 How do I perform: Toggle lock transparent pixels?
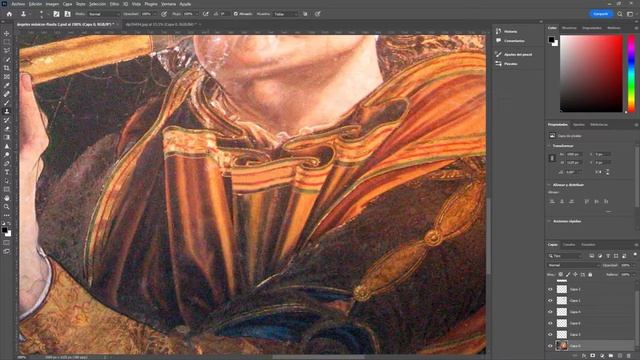560,275
